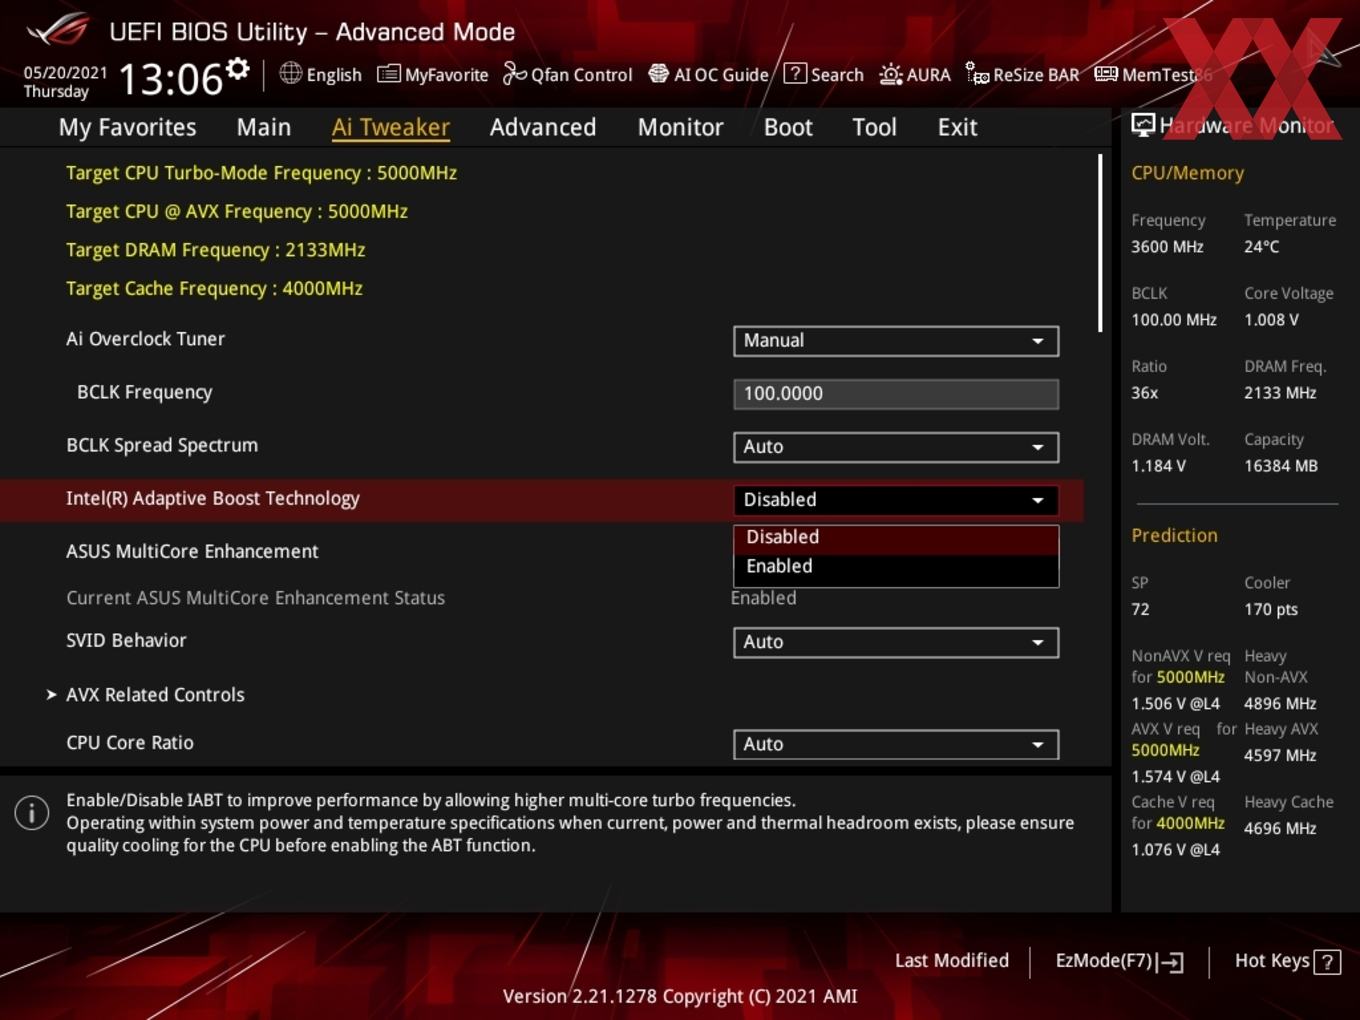Collapse Intel Adaptive Boost Technology dropdown
The height and width of the screenshot is (1020, 1360).
[896, 500]
